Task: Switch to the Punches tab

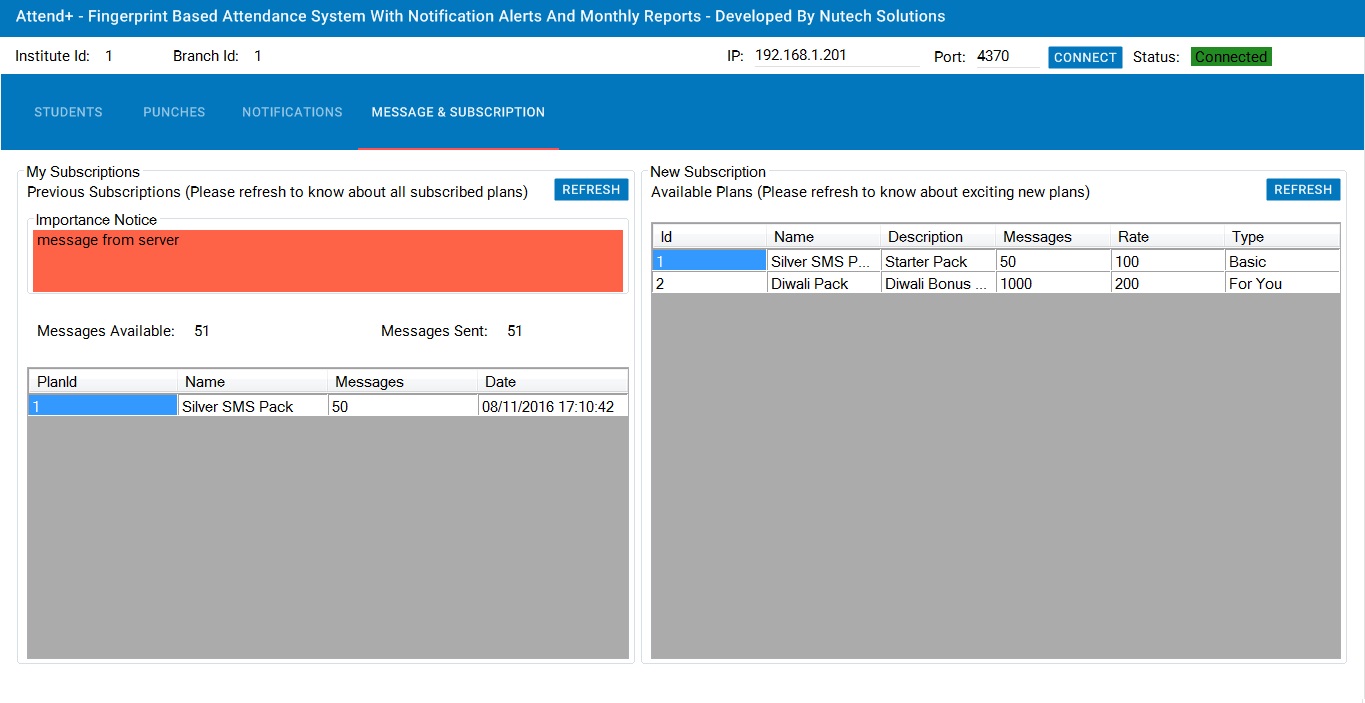Action: [174, 112]
